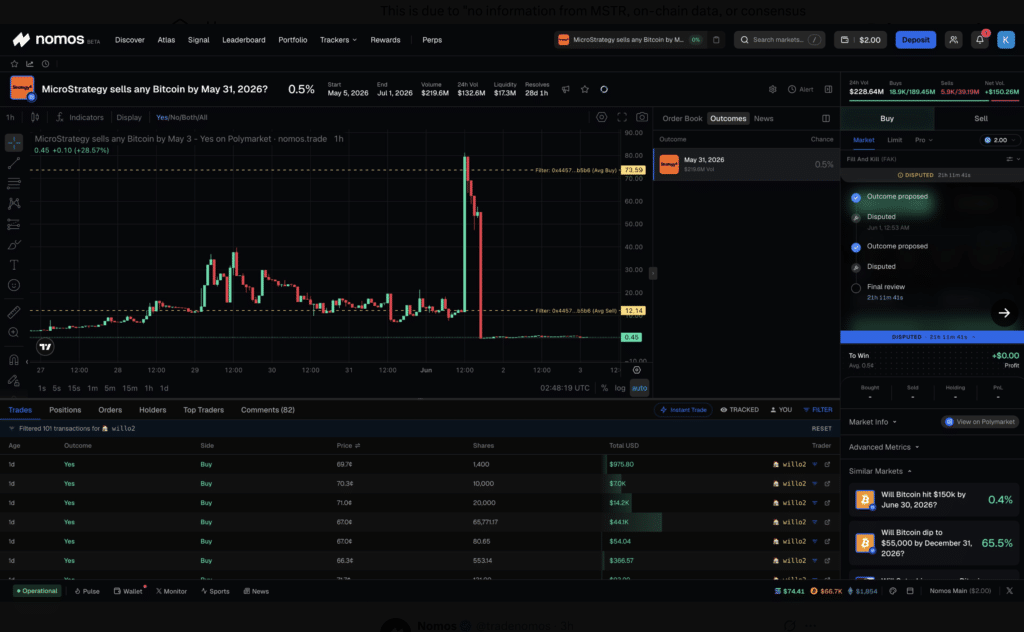Click the X social icon in footer

pyautogui.click(x=1010, y=591)
